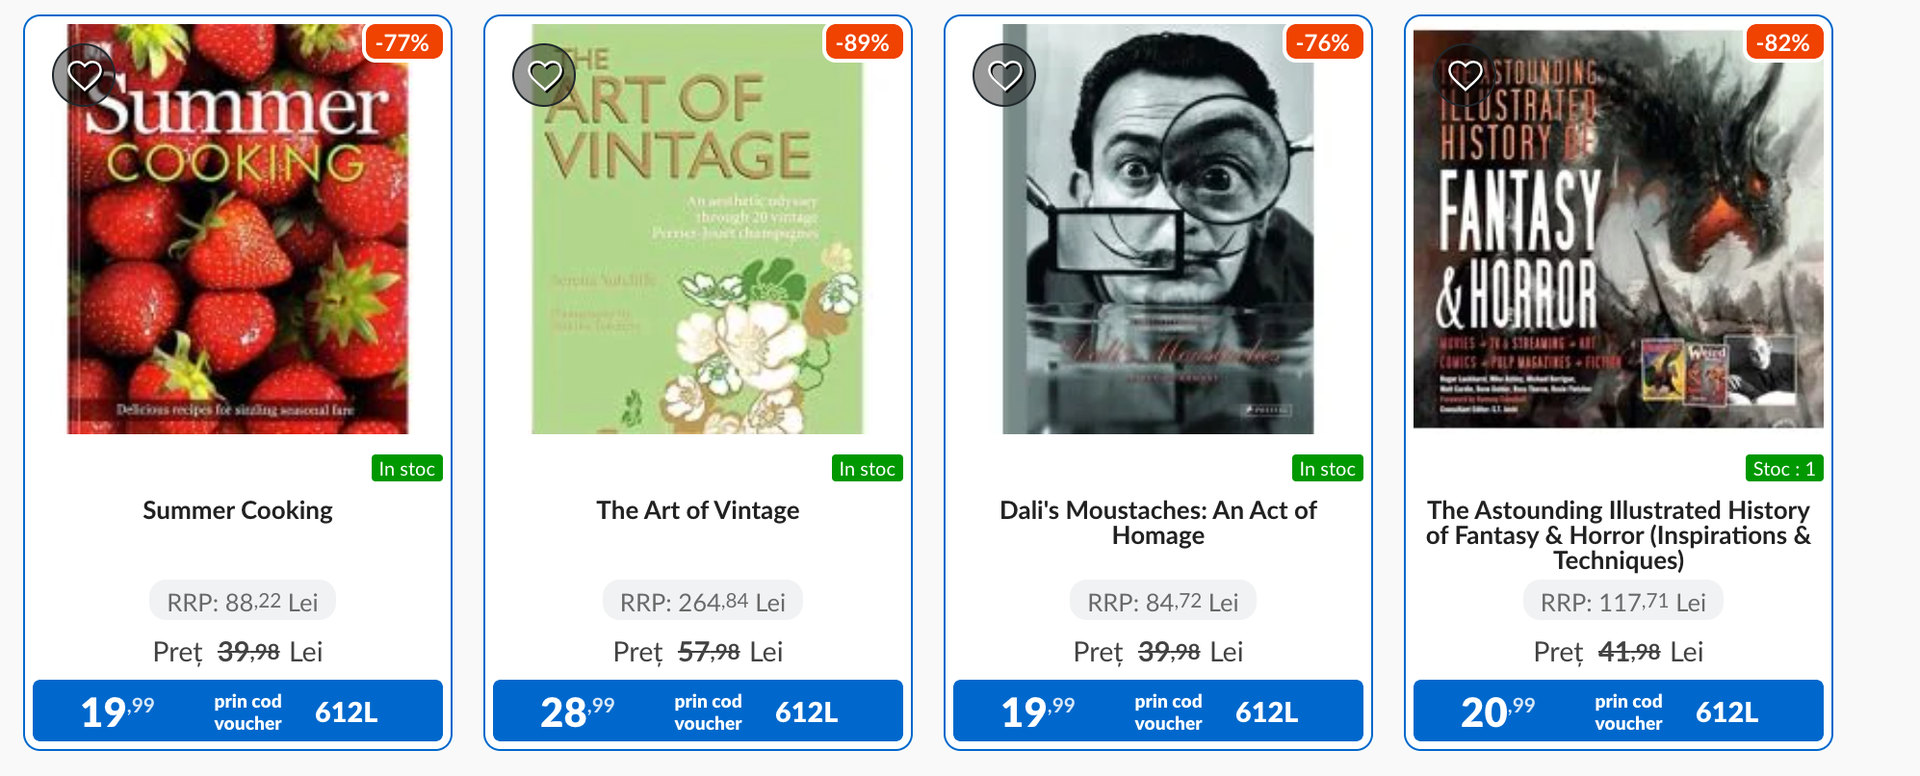Click the 19,99 voucher button for Summer Cooking
The height and width of the screenshot is (776, 1920).
tap(238, 711)
